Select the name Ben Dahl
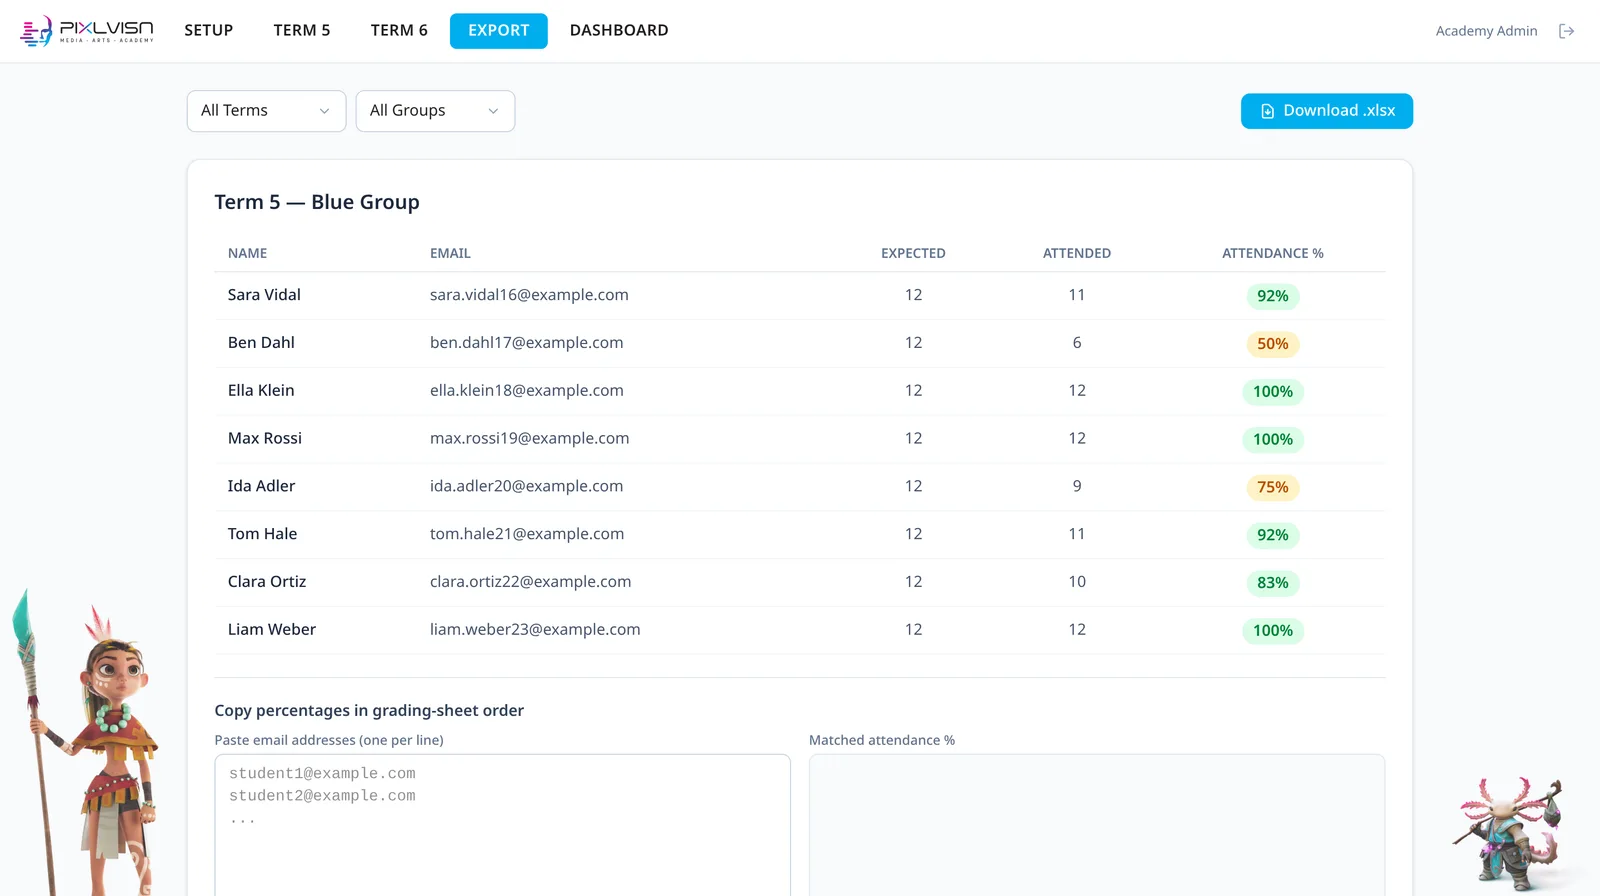The width and height of the screenshot is (1600, 896). [x=261, y=343]
